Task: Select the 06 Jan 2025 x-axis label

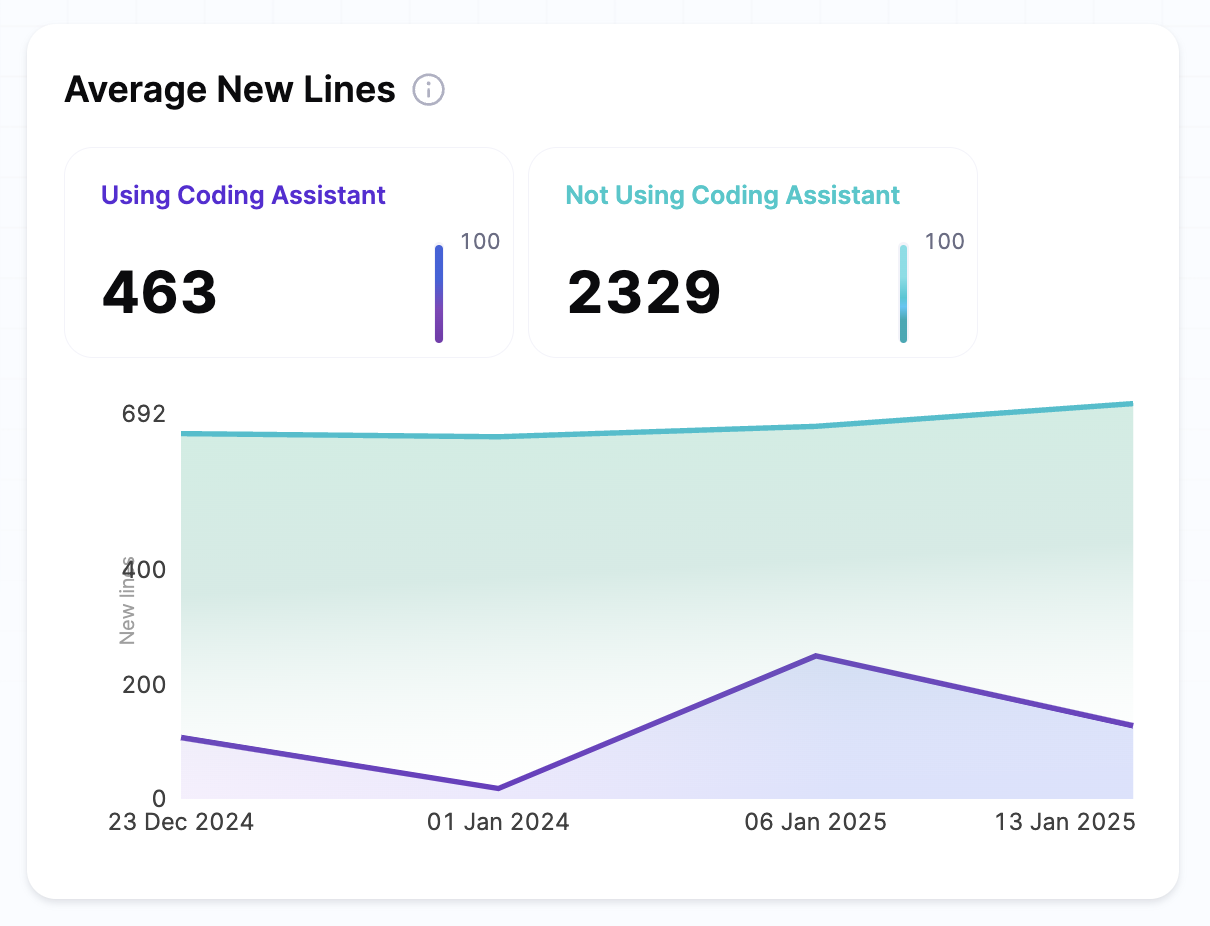Action: [816, 822]
